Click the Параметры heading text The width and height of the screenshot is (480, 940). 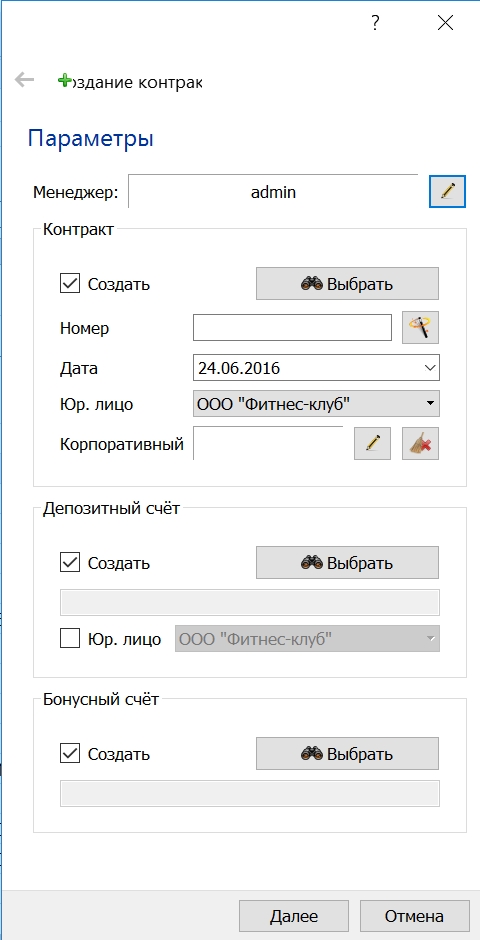90,138
